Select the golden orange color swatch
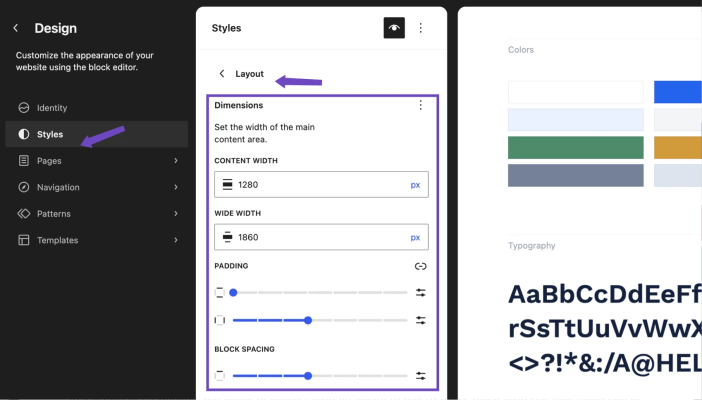This screenshot has height=400, width=702. [678, 147]
